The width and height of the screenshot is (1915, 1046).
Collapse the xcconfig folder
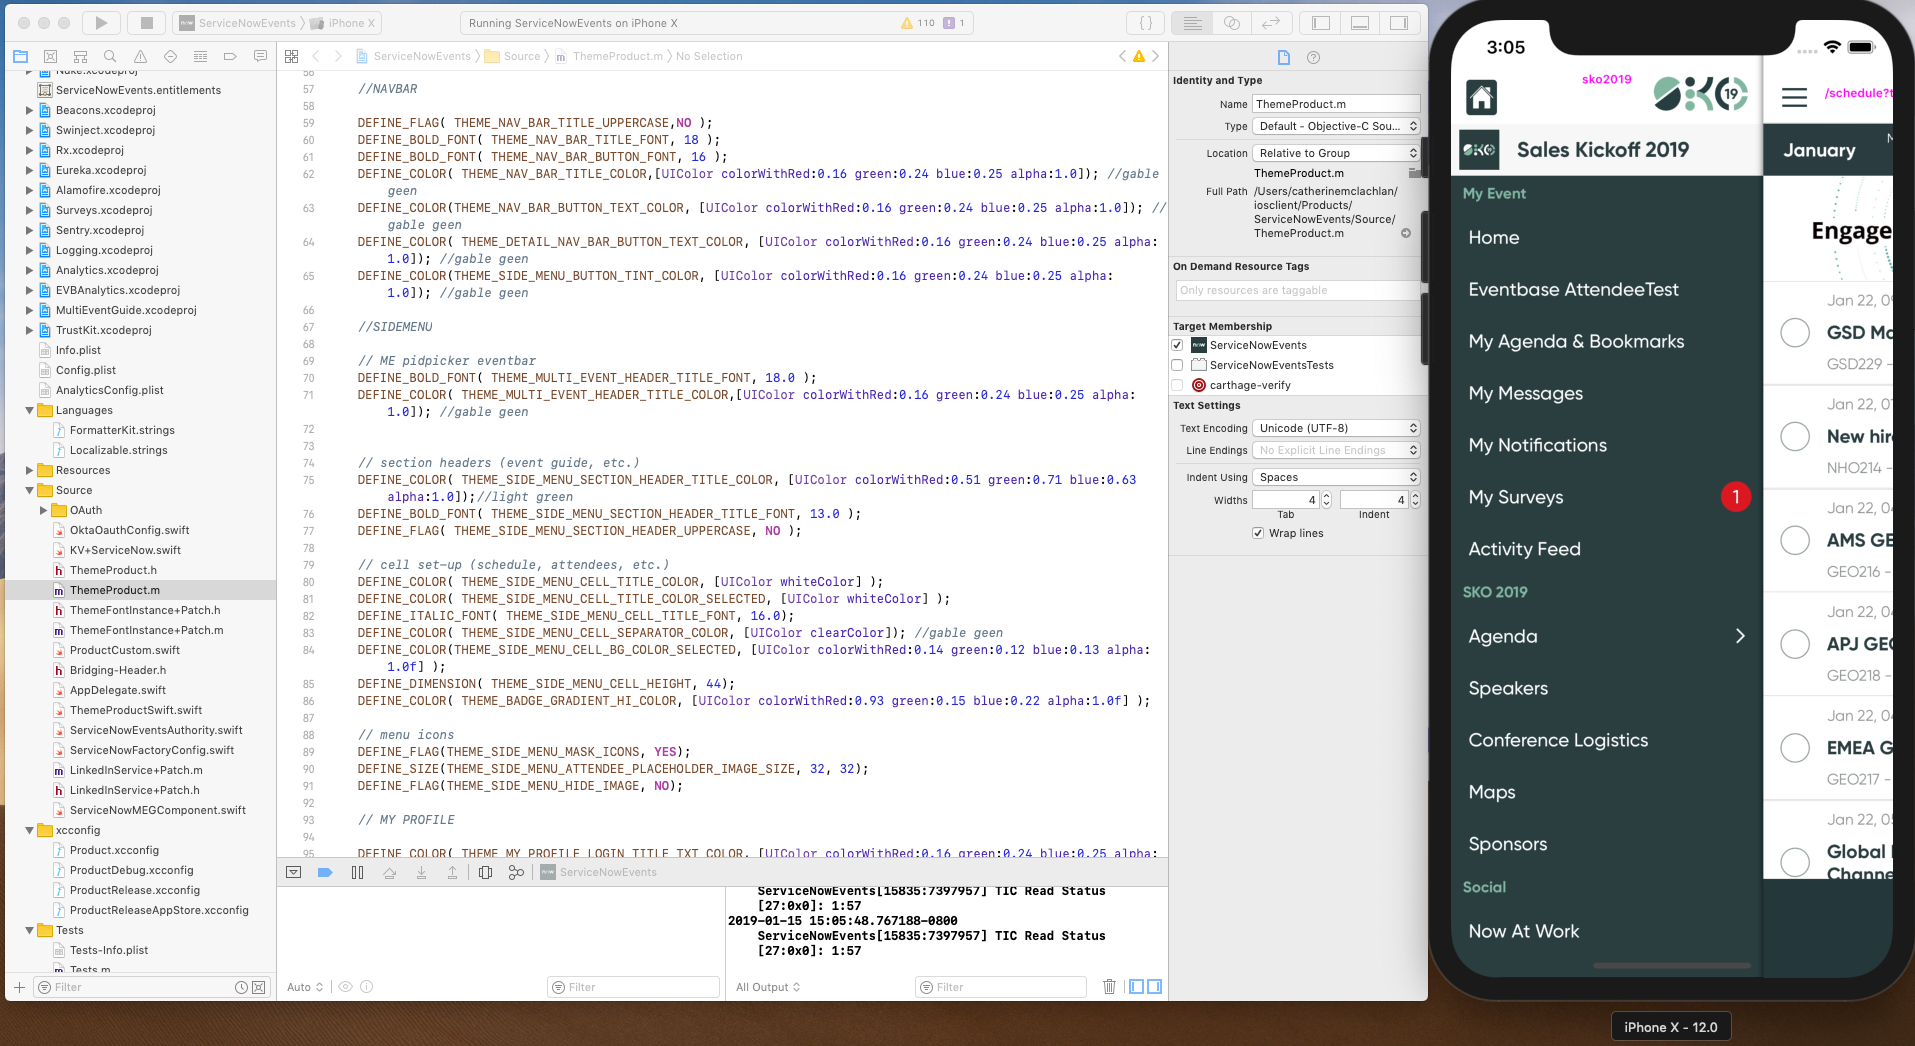pyautogui.click(x=29, y=830)
